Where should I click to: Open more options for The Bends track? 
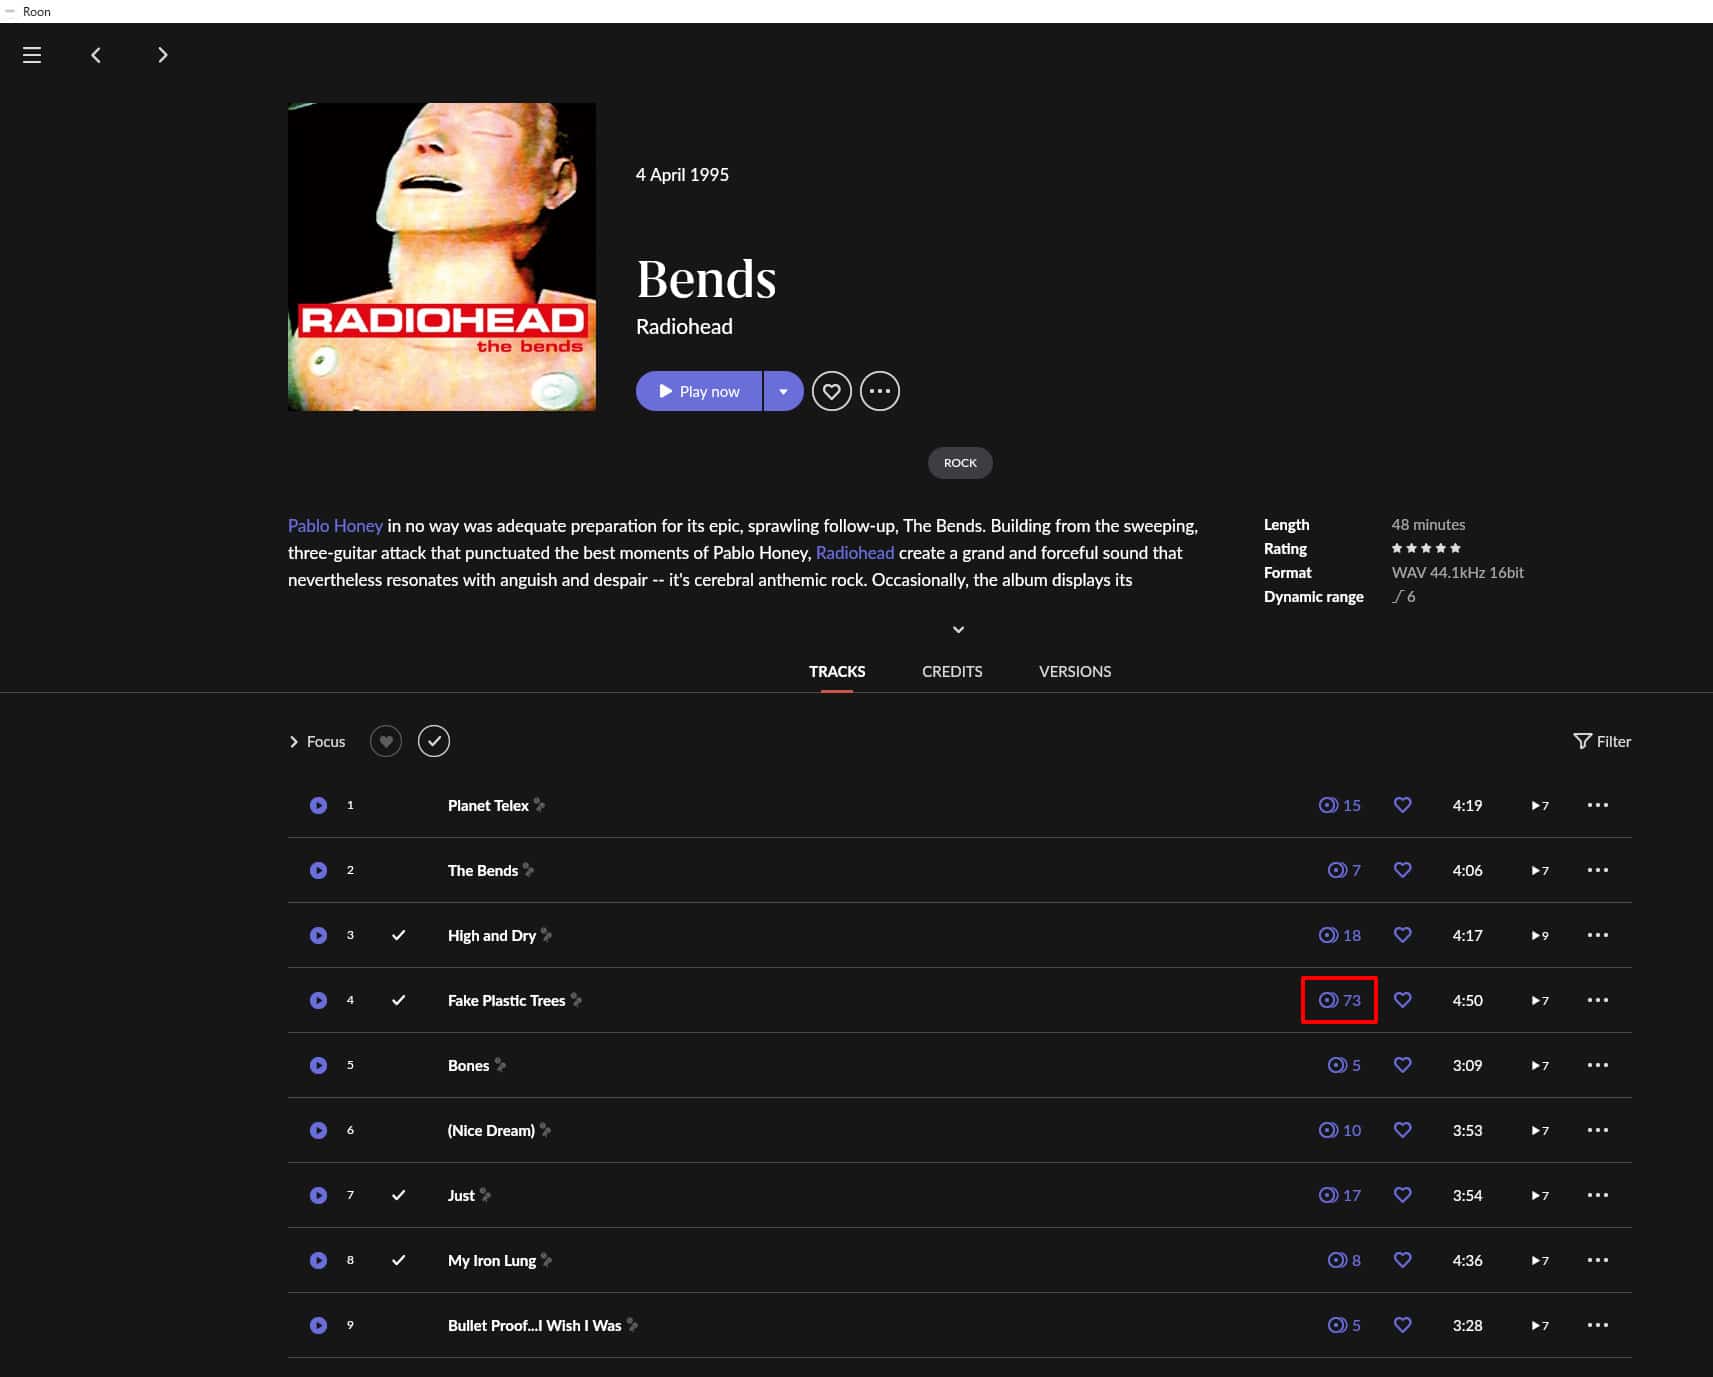(x=1598, y=870)
